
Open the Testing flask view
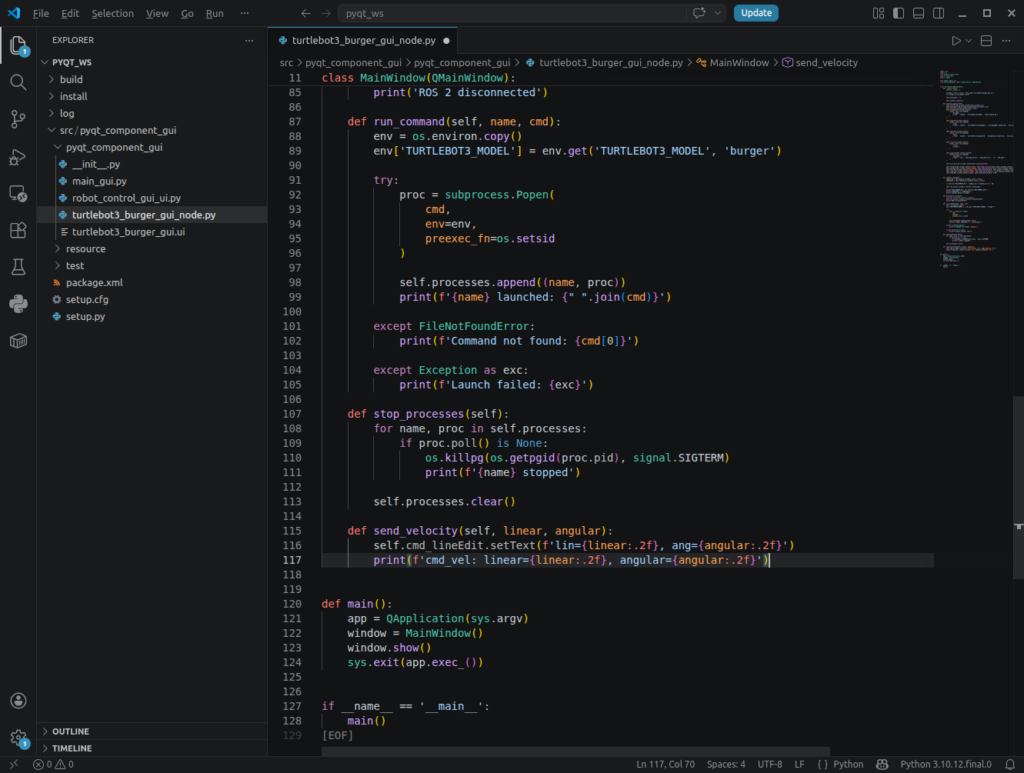pos(18,266)
